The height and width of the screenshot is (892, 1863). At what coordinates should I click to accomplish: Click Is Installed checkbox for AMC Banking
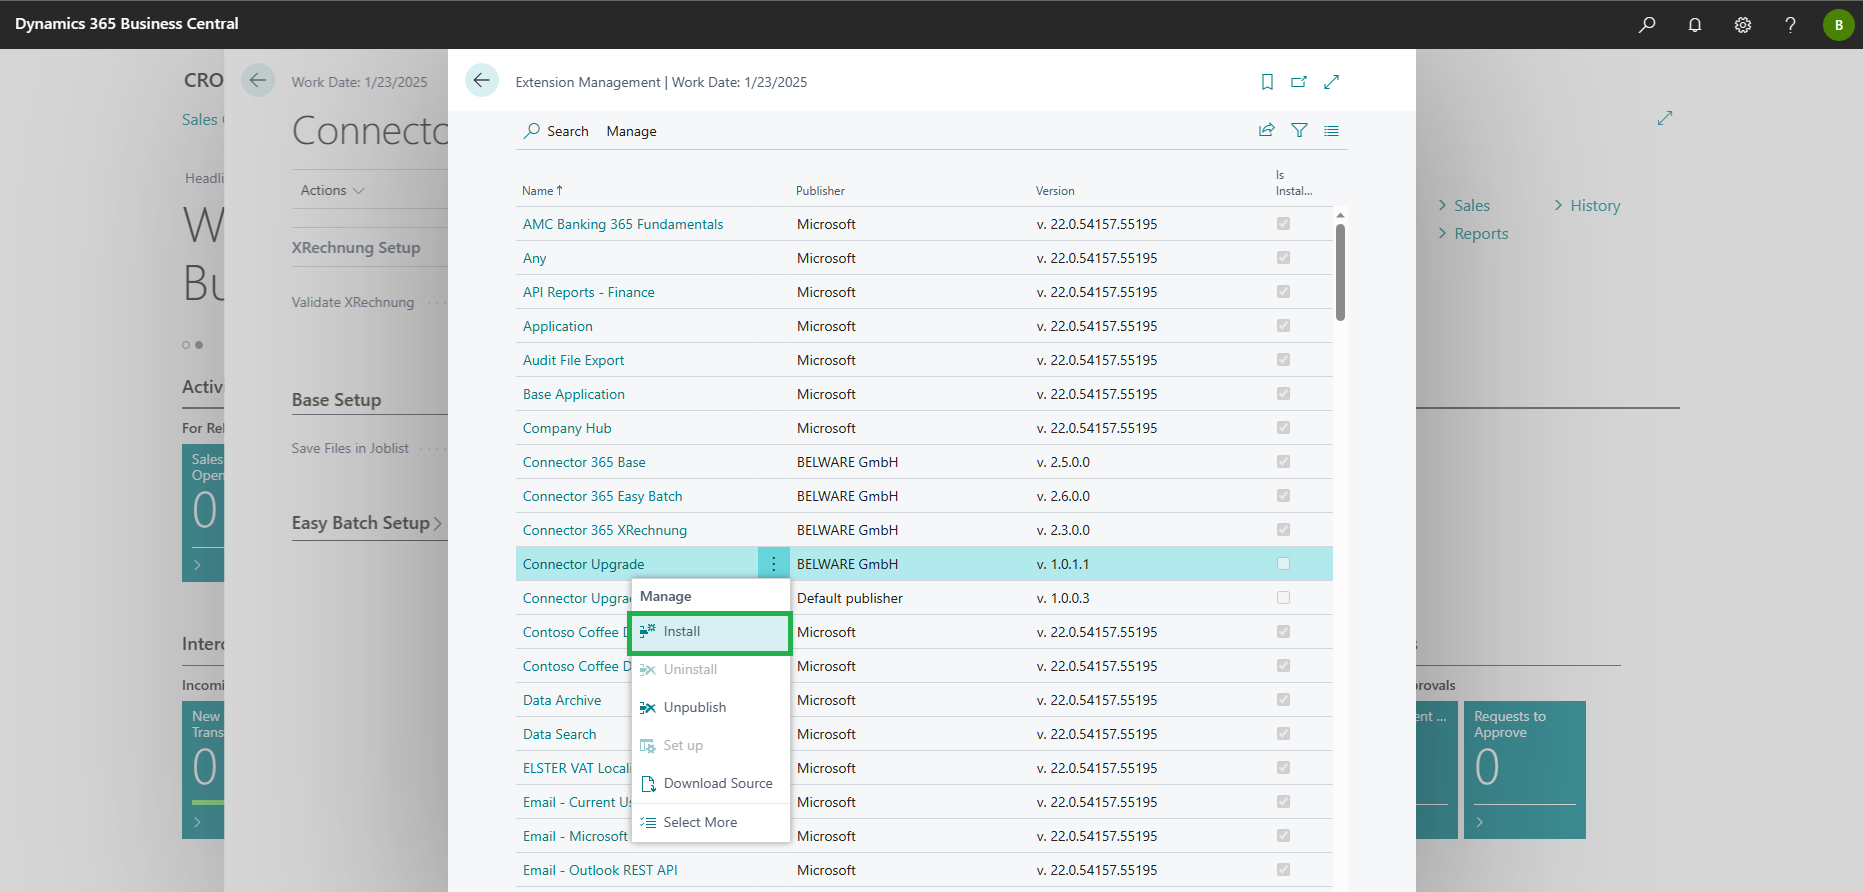[x=1283, y=224]
